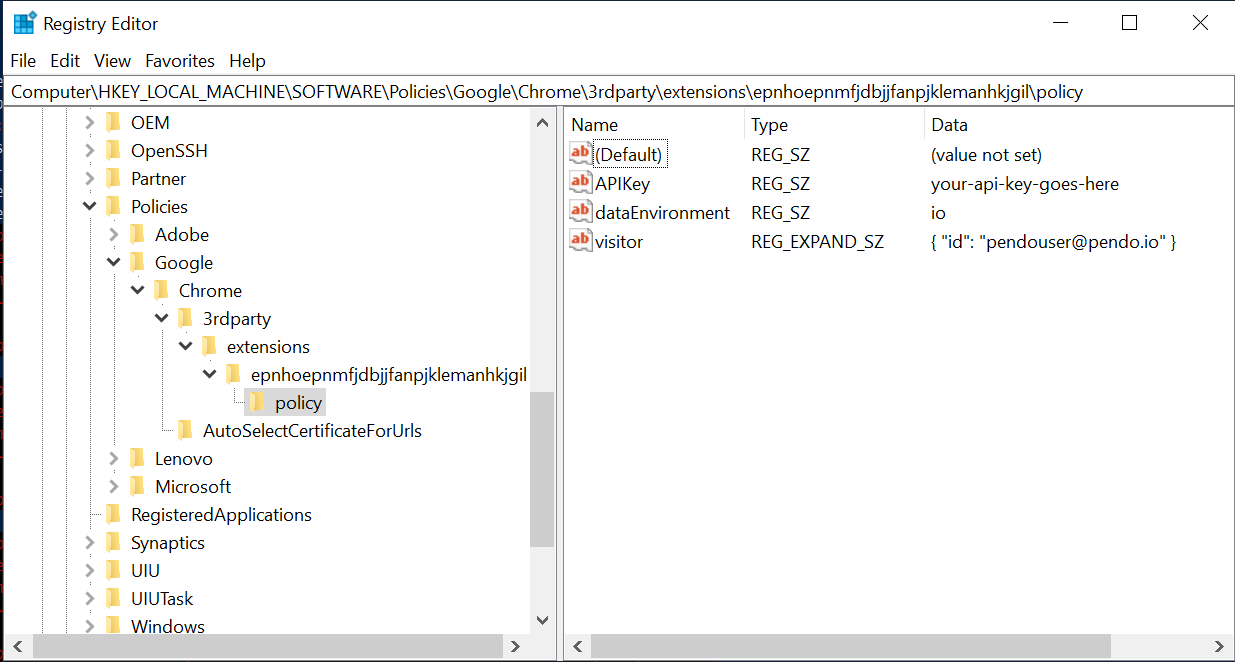Select the OpenSSH key in tree

(169, 151)
